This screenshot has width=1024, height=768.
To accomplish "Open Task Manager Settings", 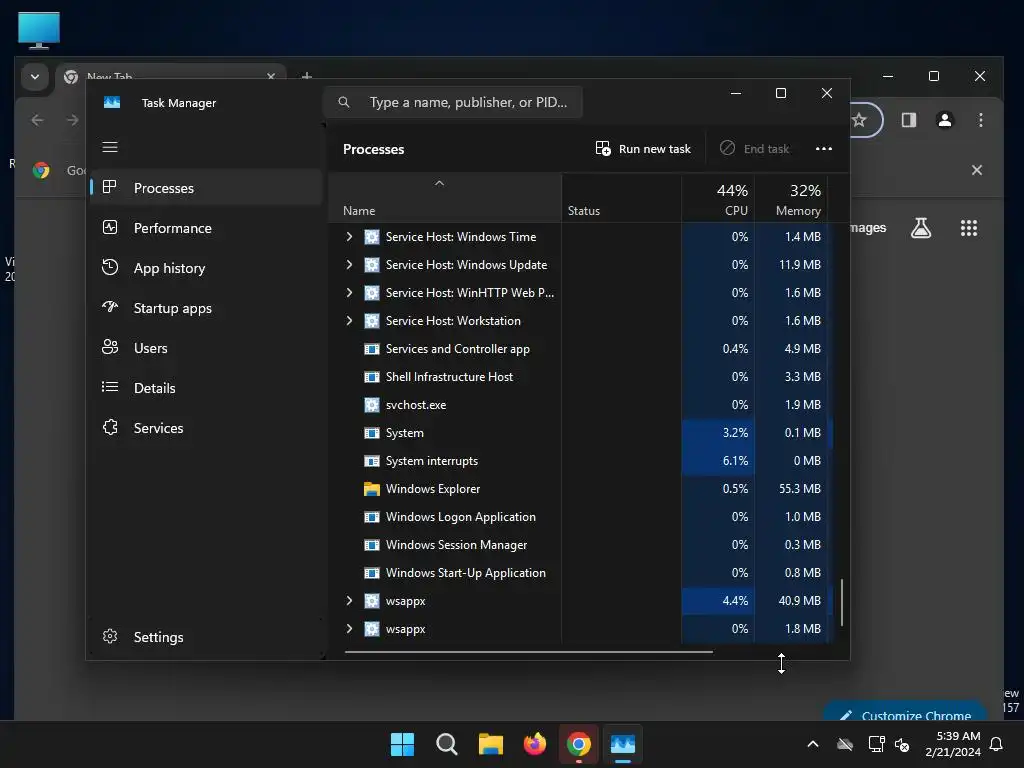I will pyautogui.click(x=206, y=637).
